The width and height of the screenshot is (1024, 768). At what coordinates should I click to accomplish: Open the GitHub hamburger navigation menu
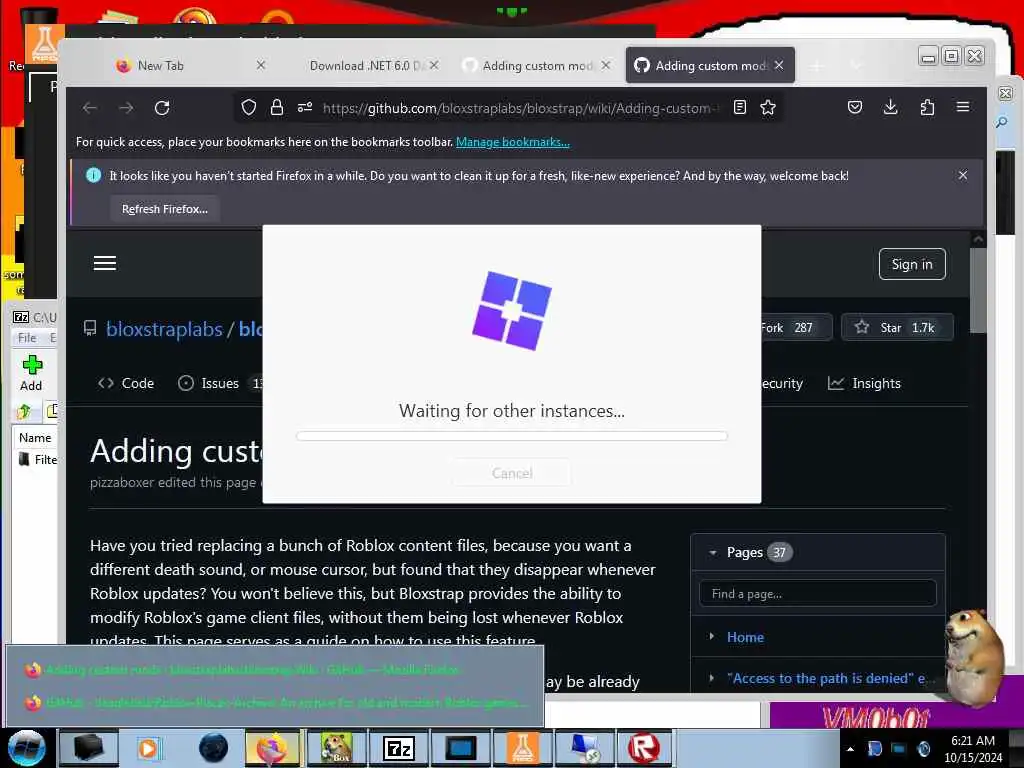click(104, 263)
